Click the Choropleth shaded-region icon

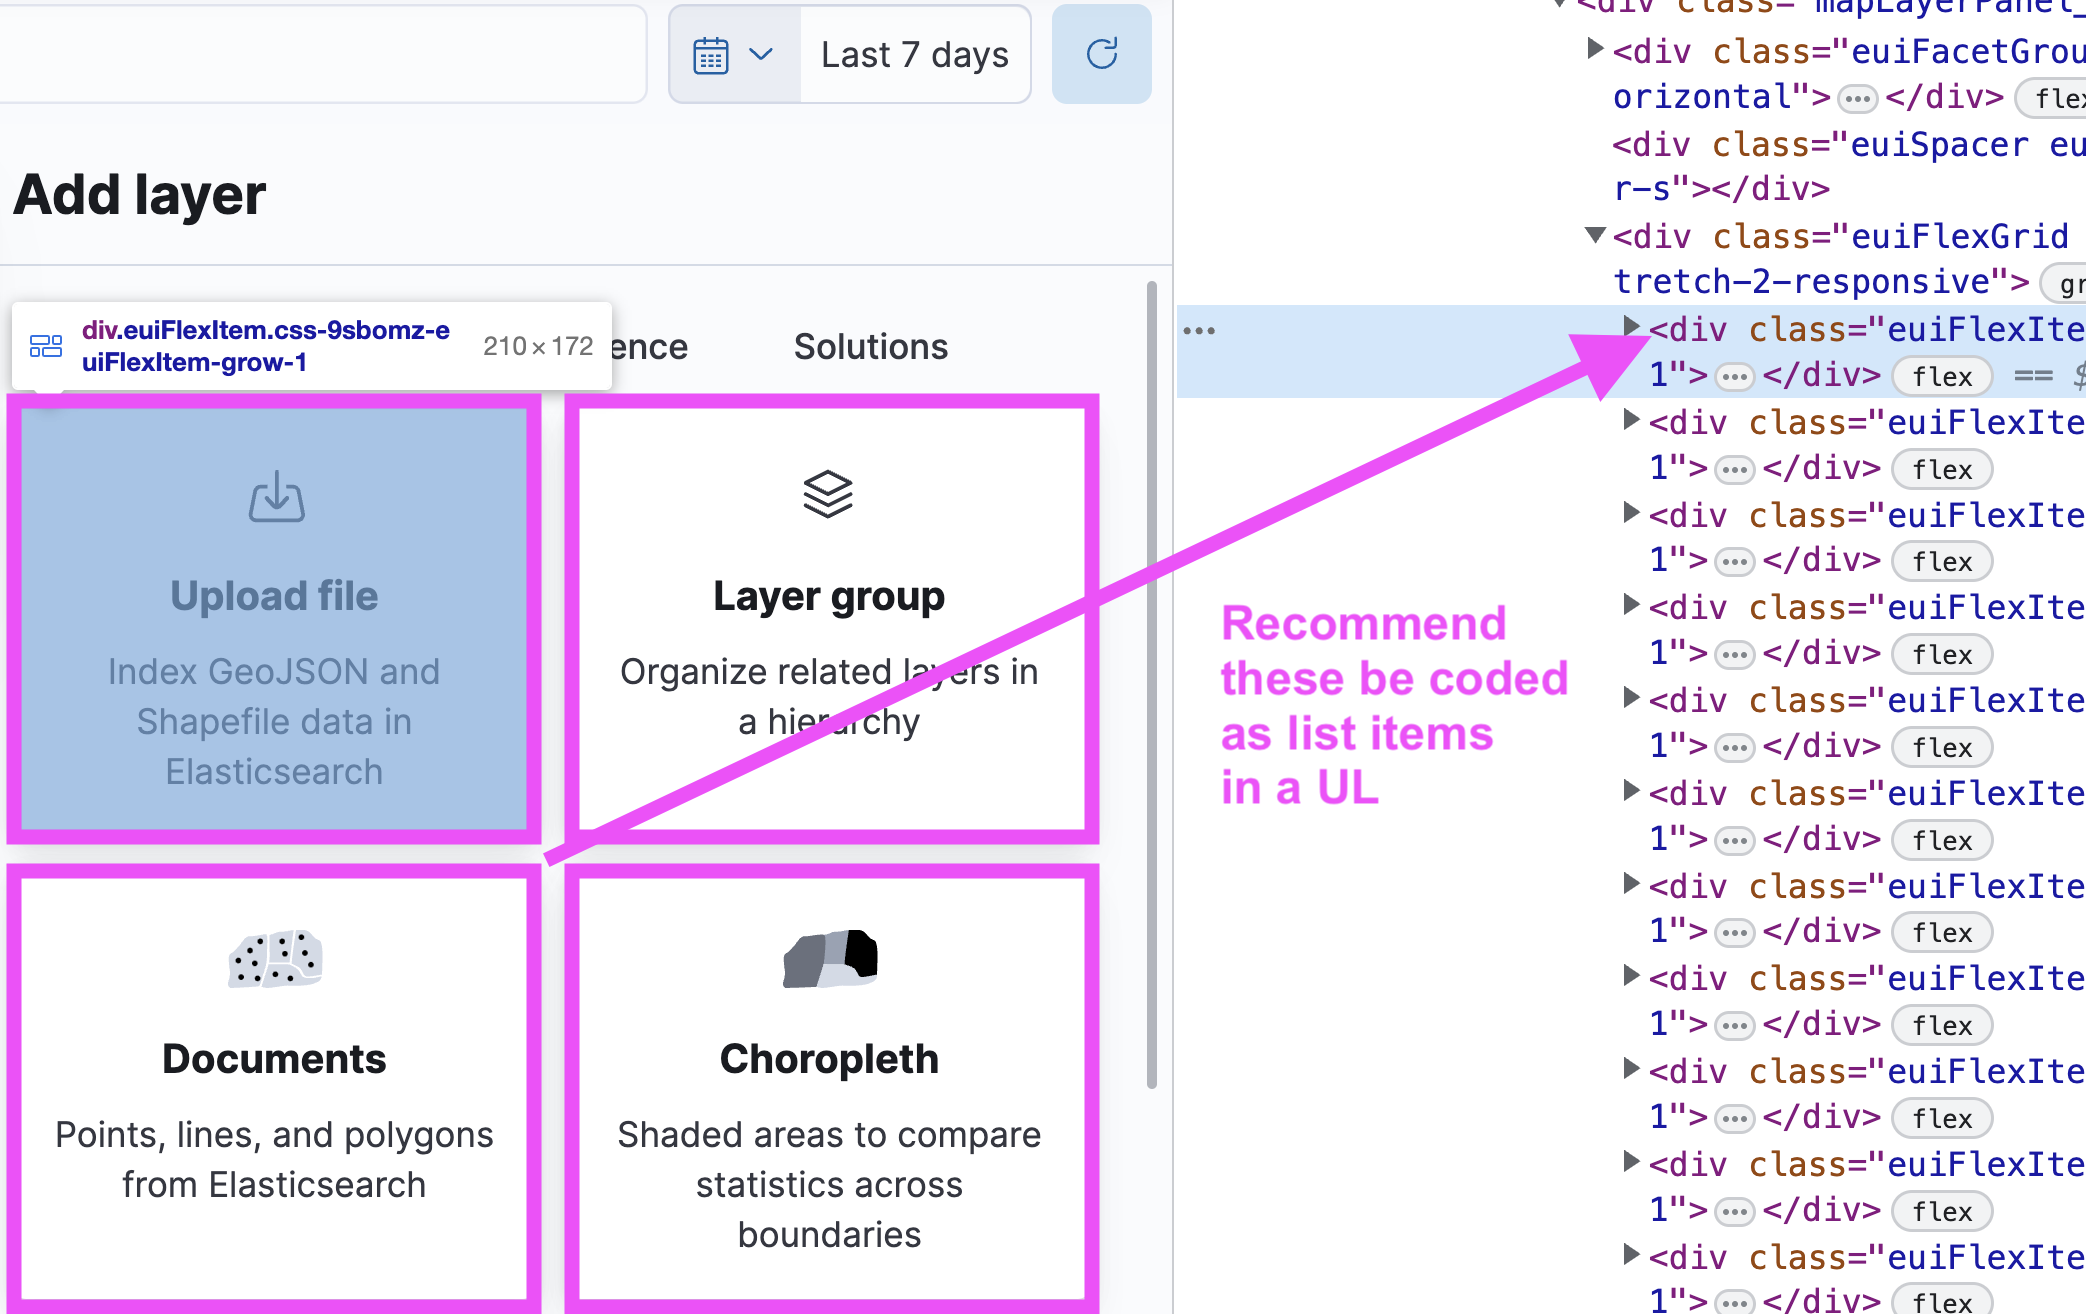tap(828, 958)
